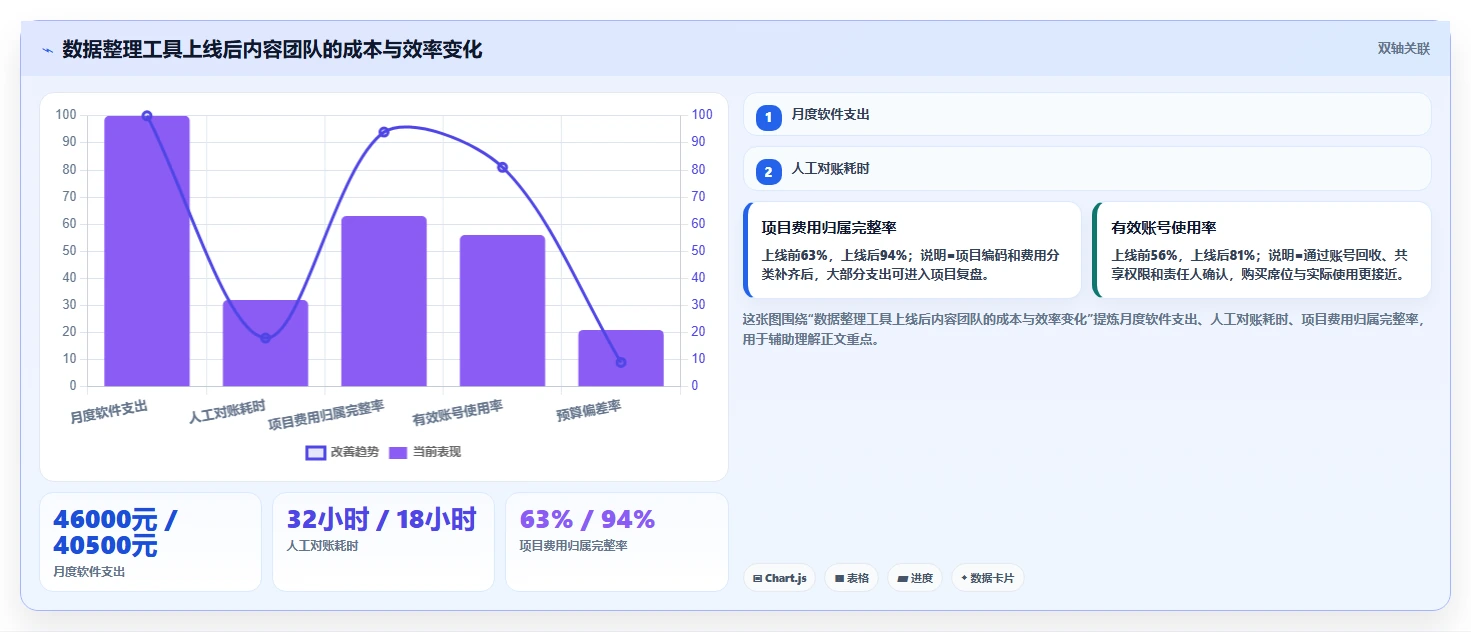Click the dashboard title 数据整理工具上线后内容团队的成本与效率变化
The image size is (1471, 632).
[272, 49]
